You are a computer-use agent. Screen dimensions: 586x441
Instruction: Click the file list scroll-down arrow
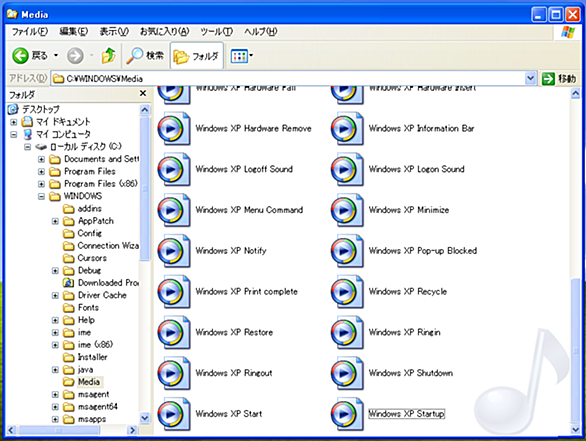[576, 430]
